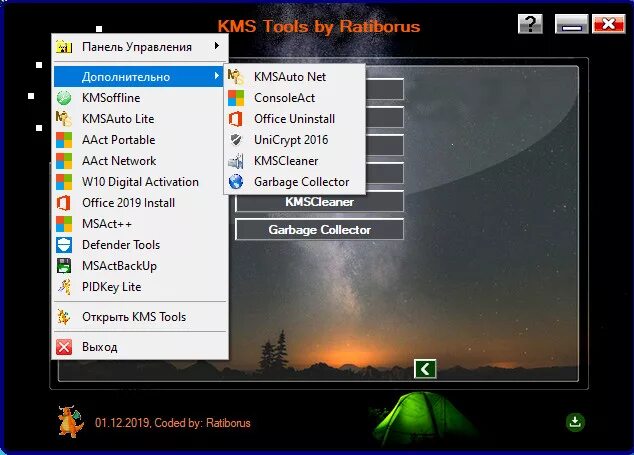Choose Office 2019 Install entry
The image size is (634, 455).
click(x=140, y=203)
